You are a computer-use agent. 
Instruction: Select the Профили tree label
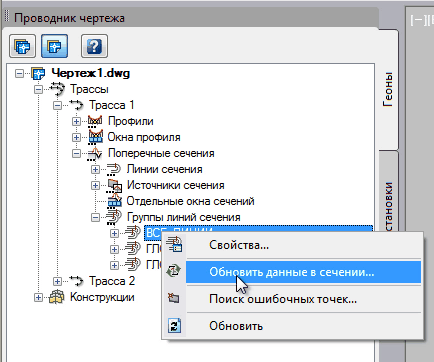(x=131, y=121)
